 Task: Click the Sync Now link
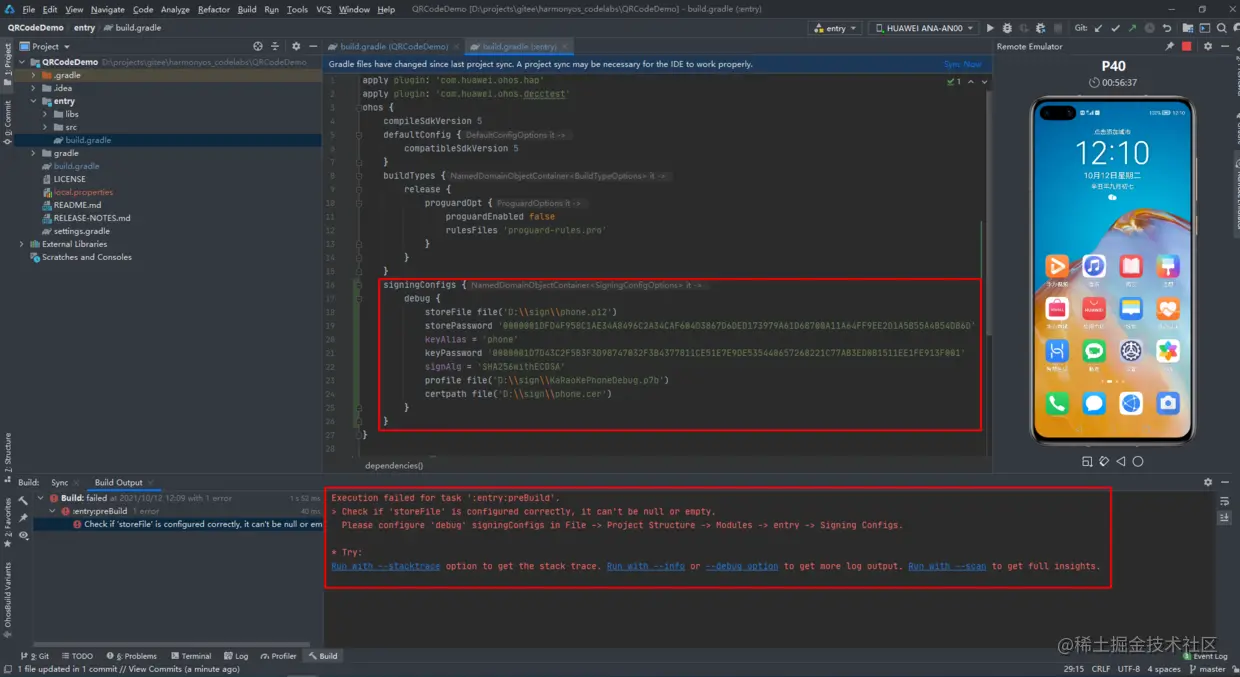(x=962, y=64)
